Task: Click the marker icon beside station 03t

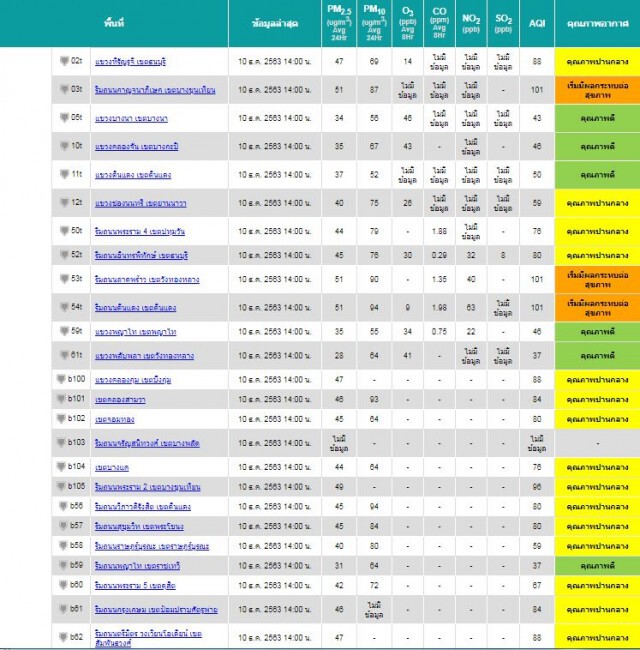Action: coord(64,89)
